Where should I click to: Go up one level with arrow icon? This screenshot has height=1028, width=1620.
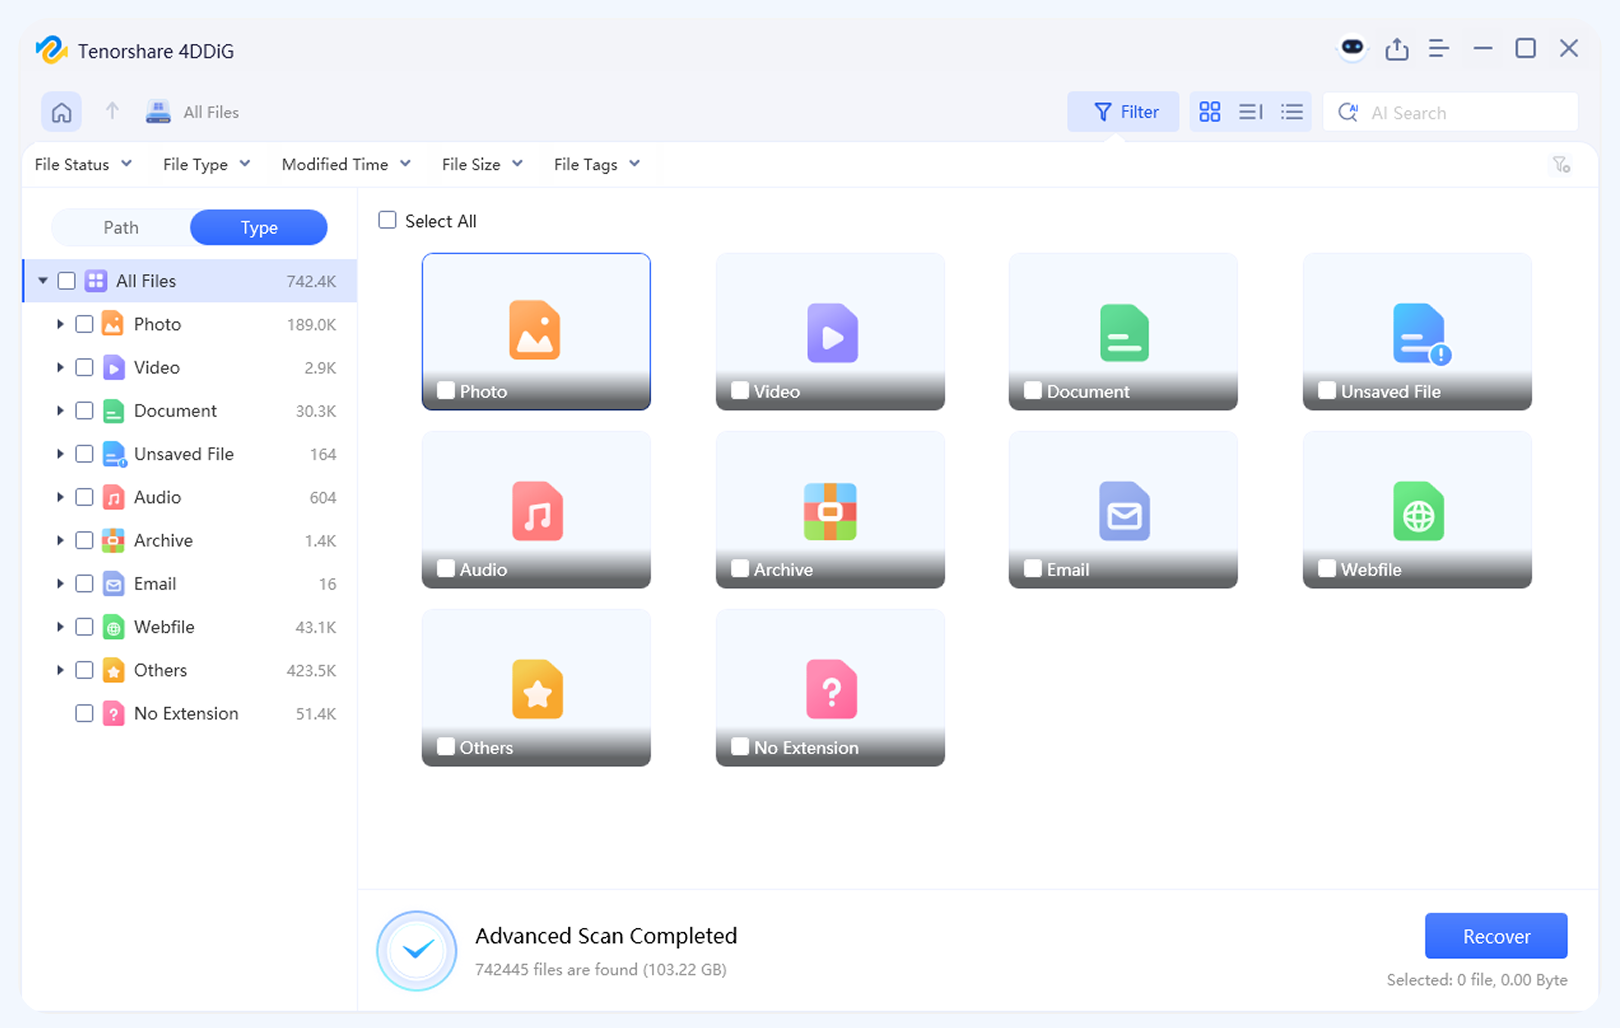pyautogui.click(x=112, y=112)
